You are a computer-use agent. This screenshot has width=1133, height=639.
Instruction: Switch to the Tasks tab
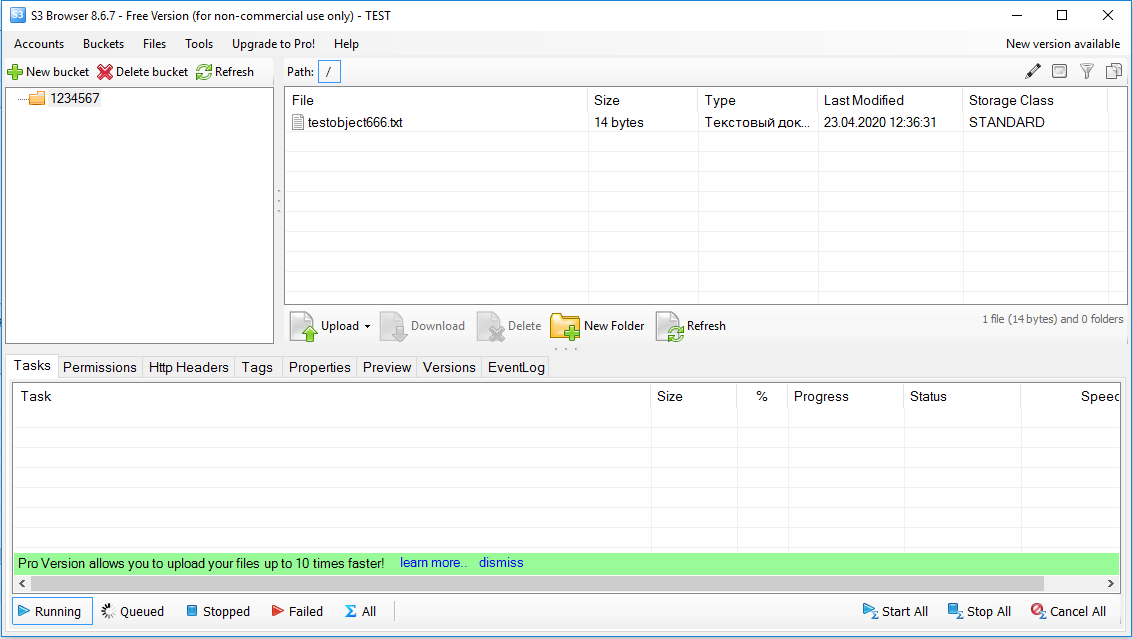coord(33,366)
